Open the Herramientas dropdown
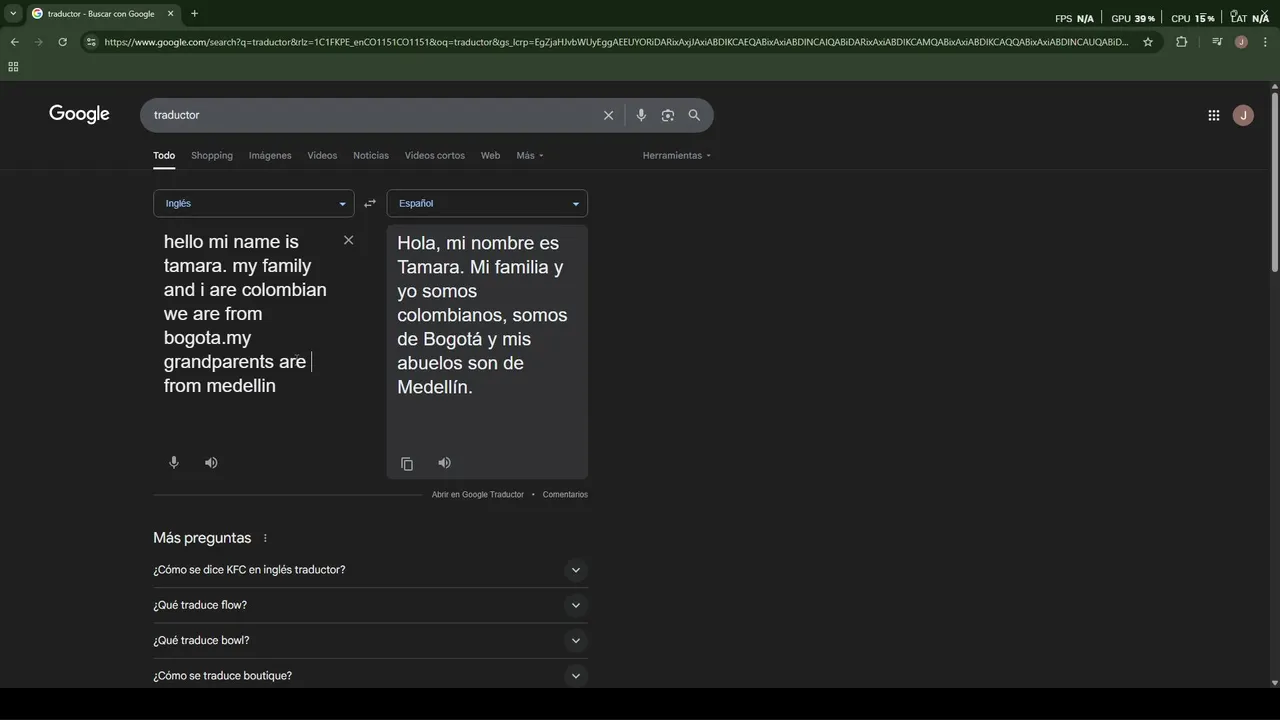1280x720 pixels. [x=677, y=155]
